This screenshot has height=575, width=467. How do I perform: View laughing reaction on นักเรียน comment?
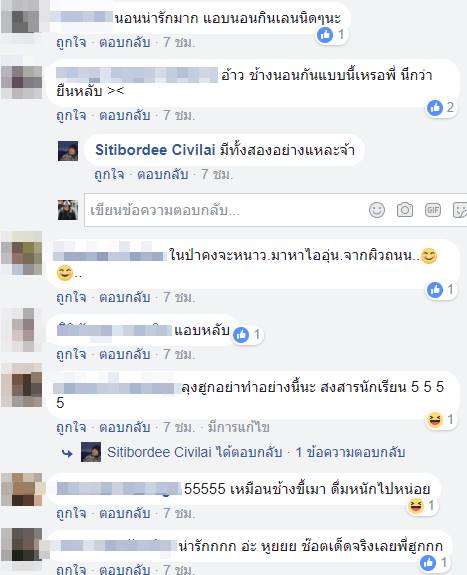click(441, 419)
